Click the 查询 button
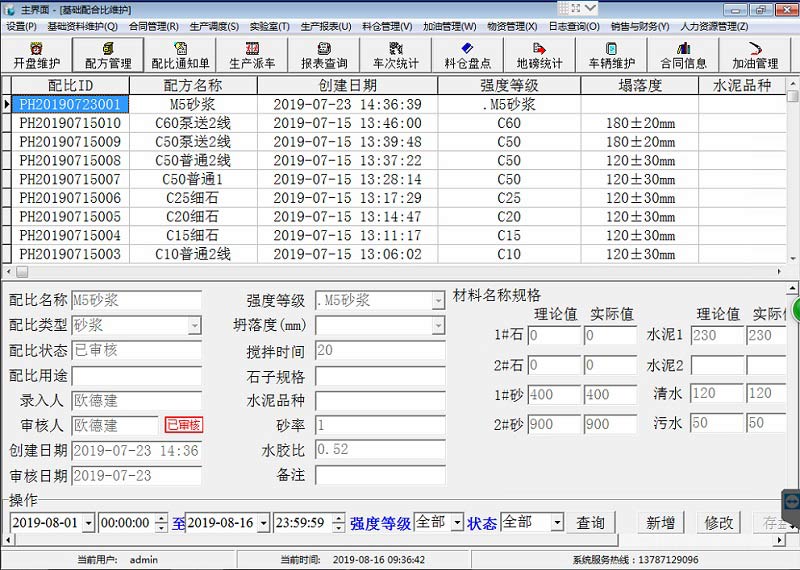This screenshot has width=800, height=570. tap(591, 523)
